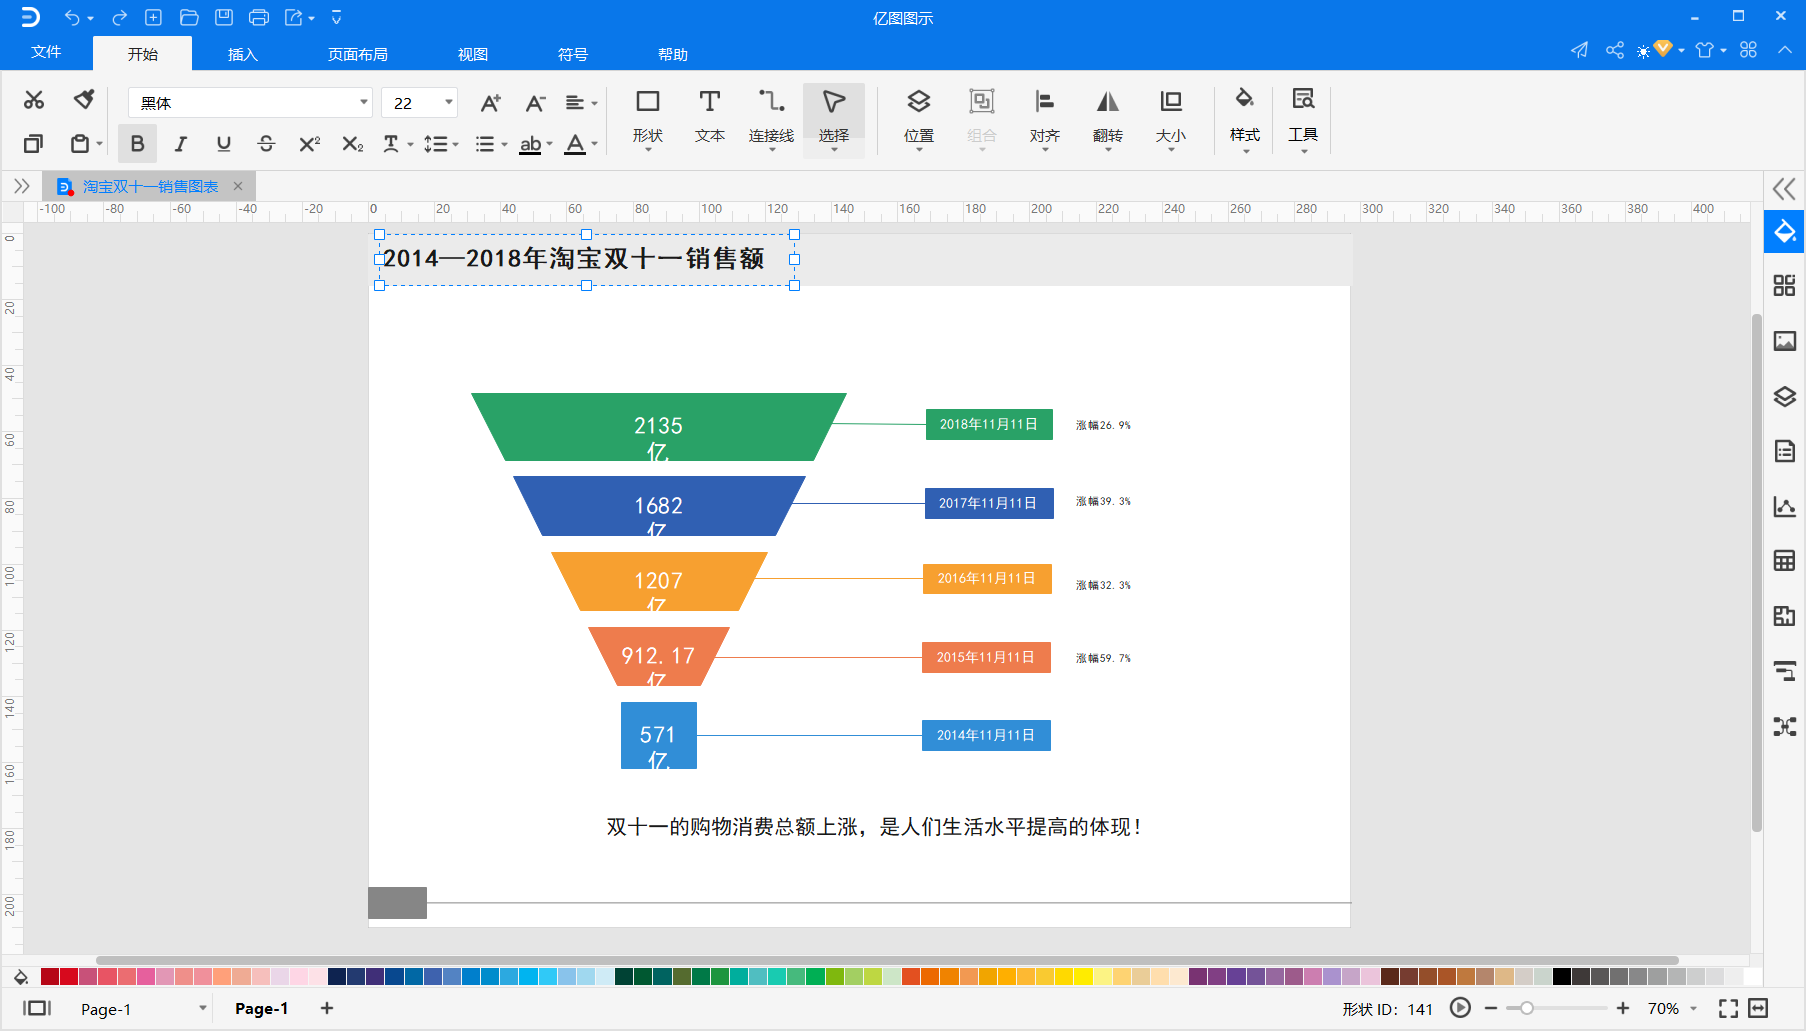The image size is (1806, 1031).
Task: Click the Cut scissors icon
Action: click(x=34, y=100)
